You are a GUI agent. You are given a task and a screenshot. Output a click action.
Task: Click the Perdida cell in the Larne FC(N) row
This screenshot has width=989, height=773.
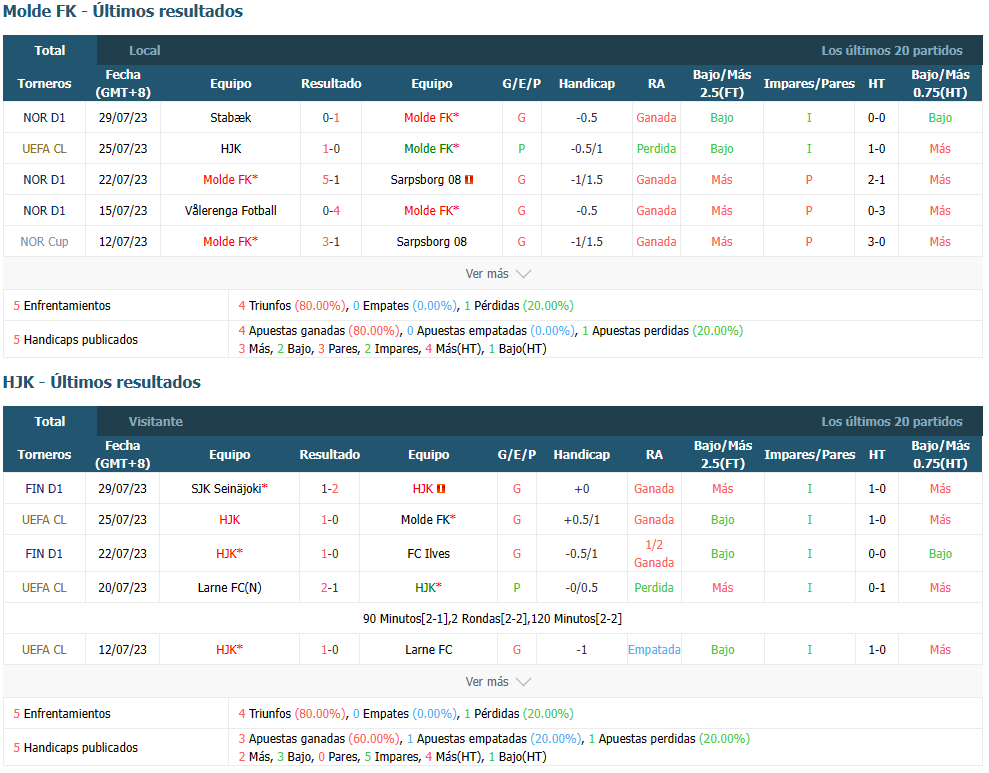[x=654, y=588]
